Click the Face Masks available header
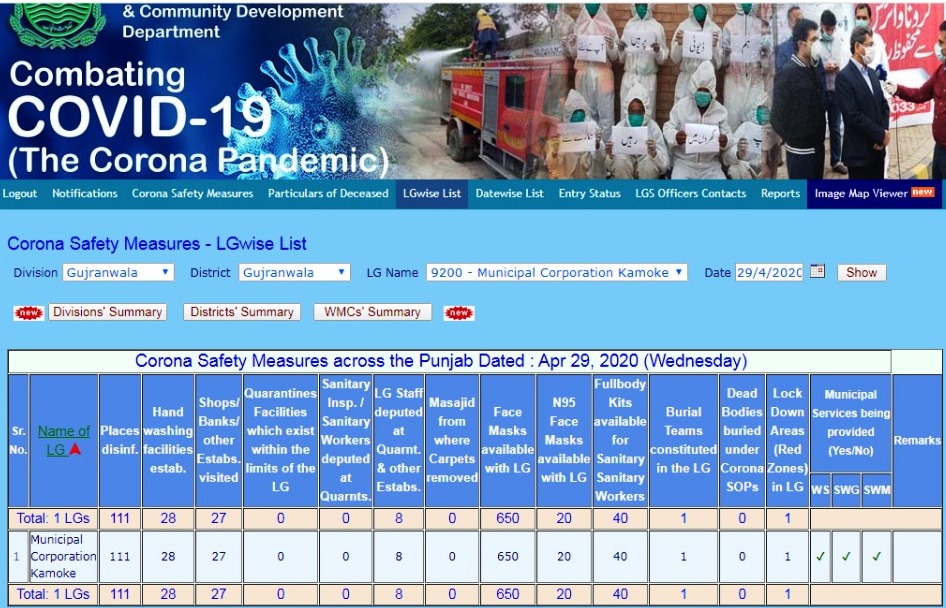This screenshot has height=608, width=946. click(x=507, y=440)
